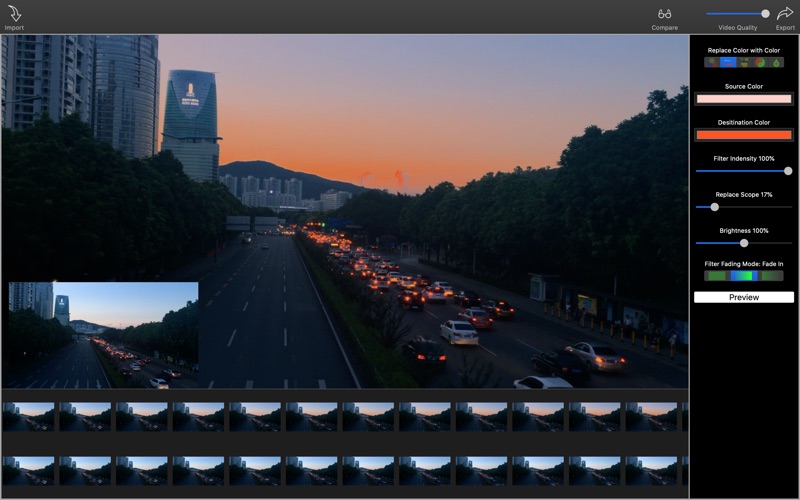Viewport: 800px width, 500px height.
Task: Select last full frame in the upper filmstrip
Action: click(x=651, y=417)
